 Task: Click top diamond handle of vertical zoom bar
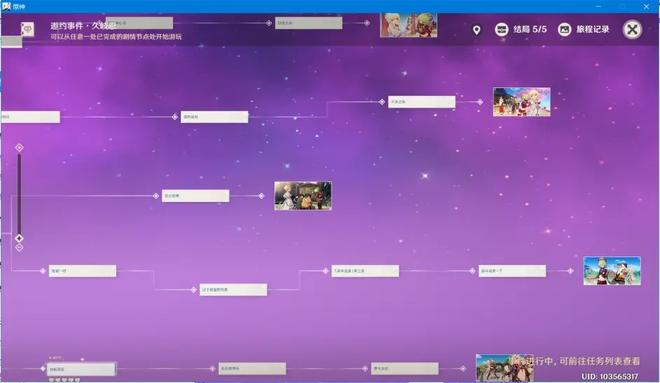tap(19, 147)
